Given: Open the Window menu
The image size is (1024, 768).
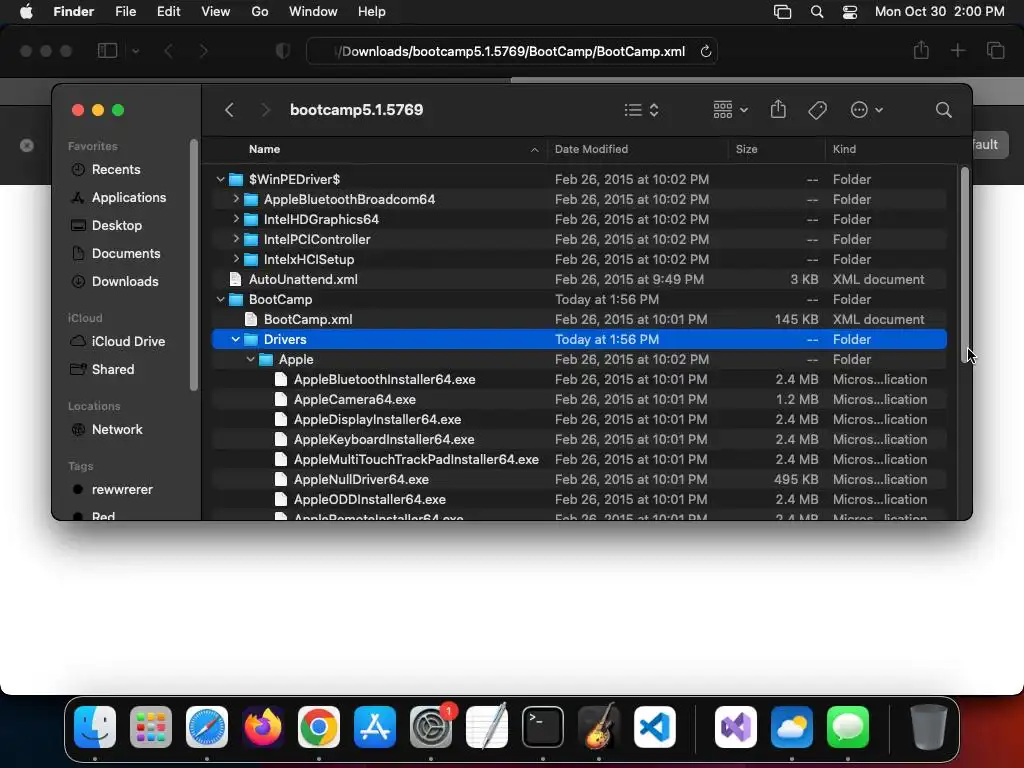Looking at the screenshot, I should (x=313, y=12).
